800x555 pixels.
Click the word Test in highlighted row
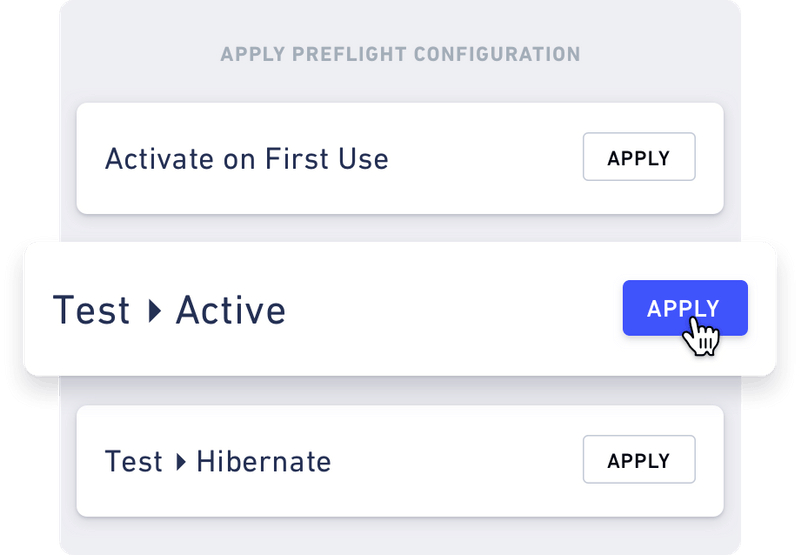click(91, 310)
